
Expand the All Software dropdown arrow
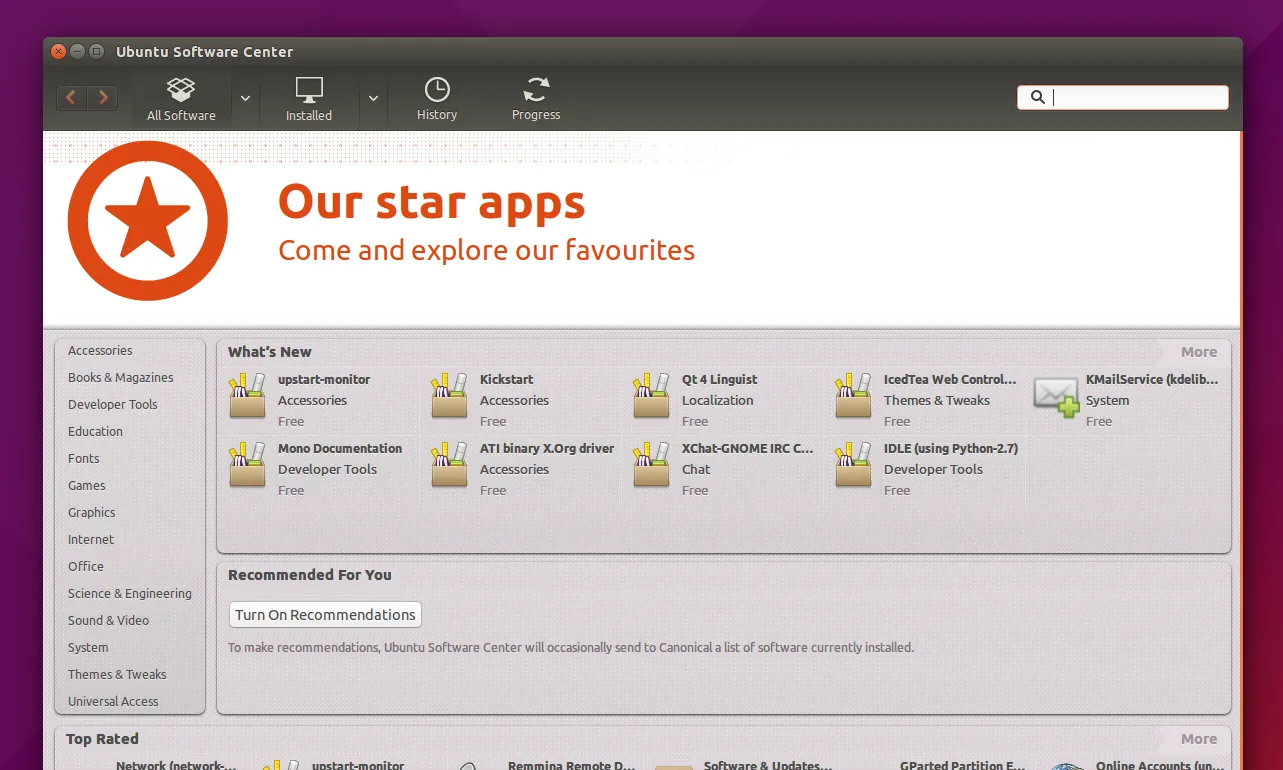(x=246, y=98)
